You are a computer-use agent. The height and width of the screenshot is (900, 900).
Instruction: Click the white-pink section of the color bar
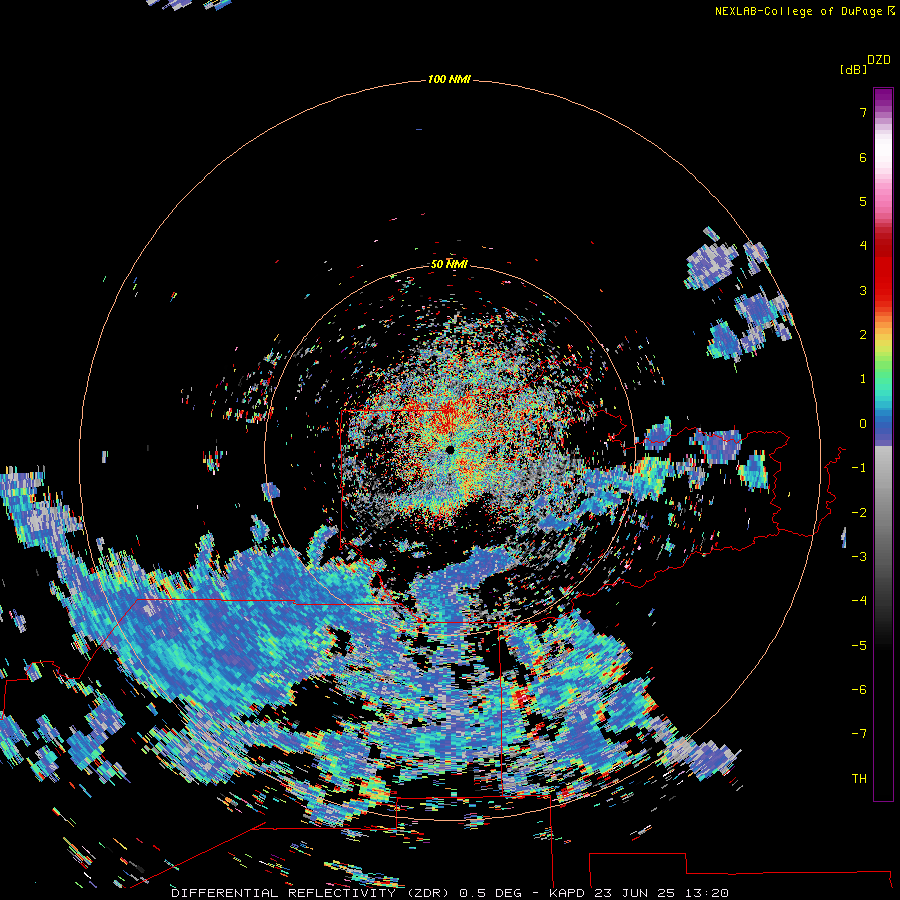(x=883, y=166)
